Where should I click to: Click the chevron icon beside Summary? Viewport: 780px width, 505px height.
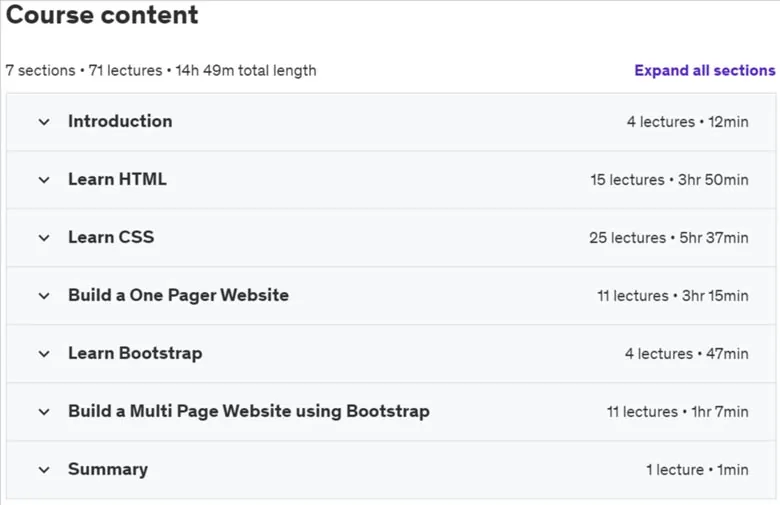pyautogui.click(x=44, y=470)
